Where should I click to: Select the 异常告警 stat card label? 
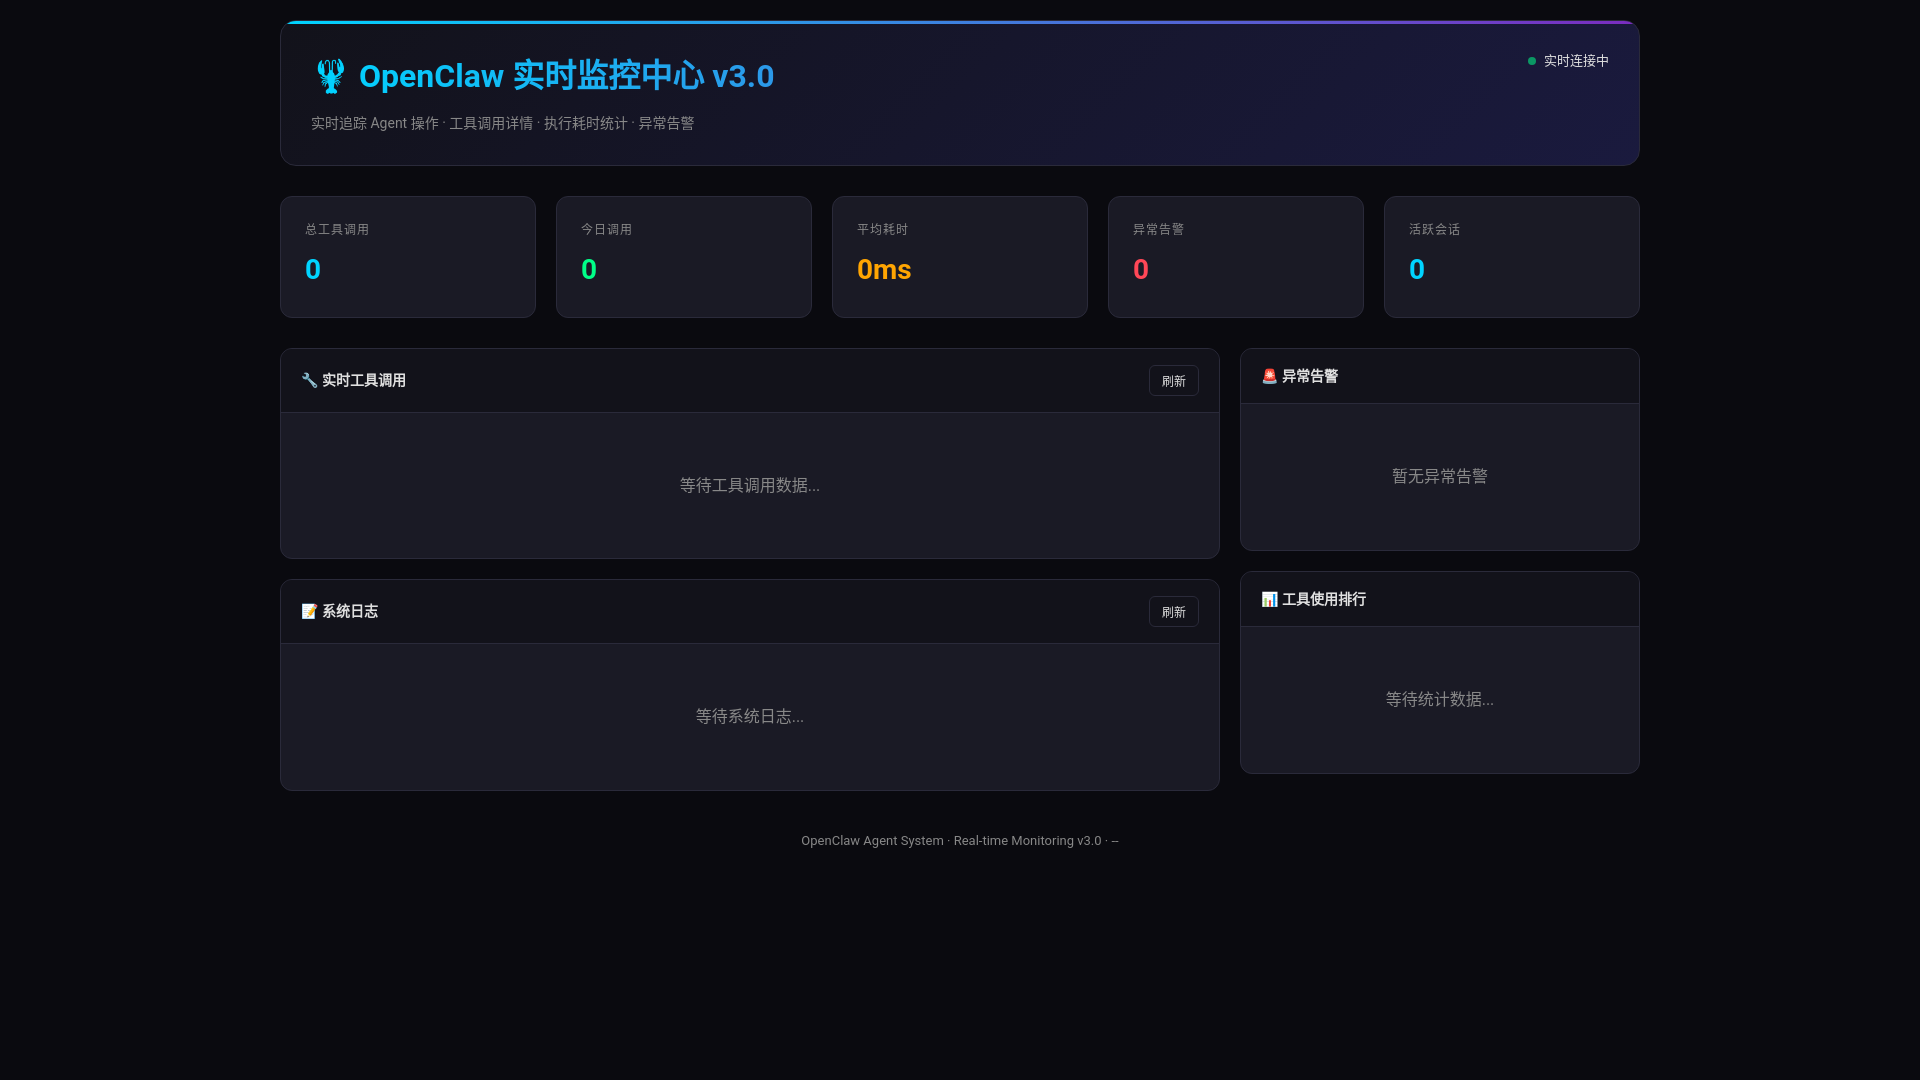[1158, 229]
